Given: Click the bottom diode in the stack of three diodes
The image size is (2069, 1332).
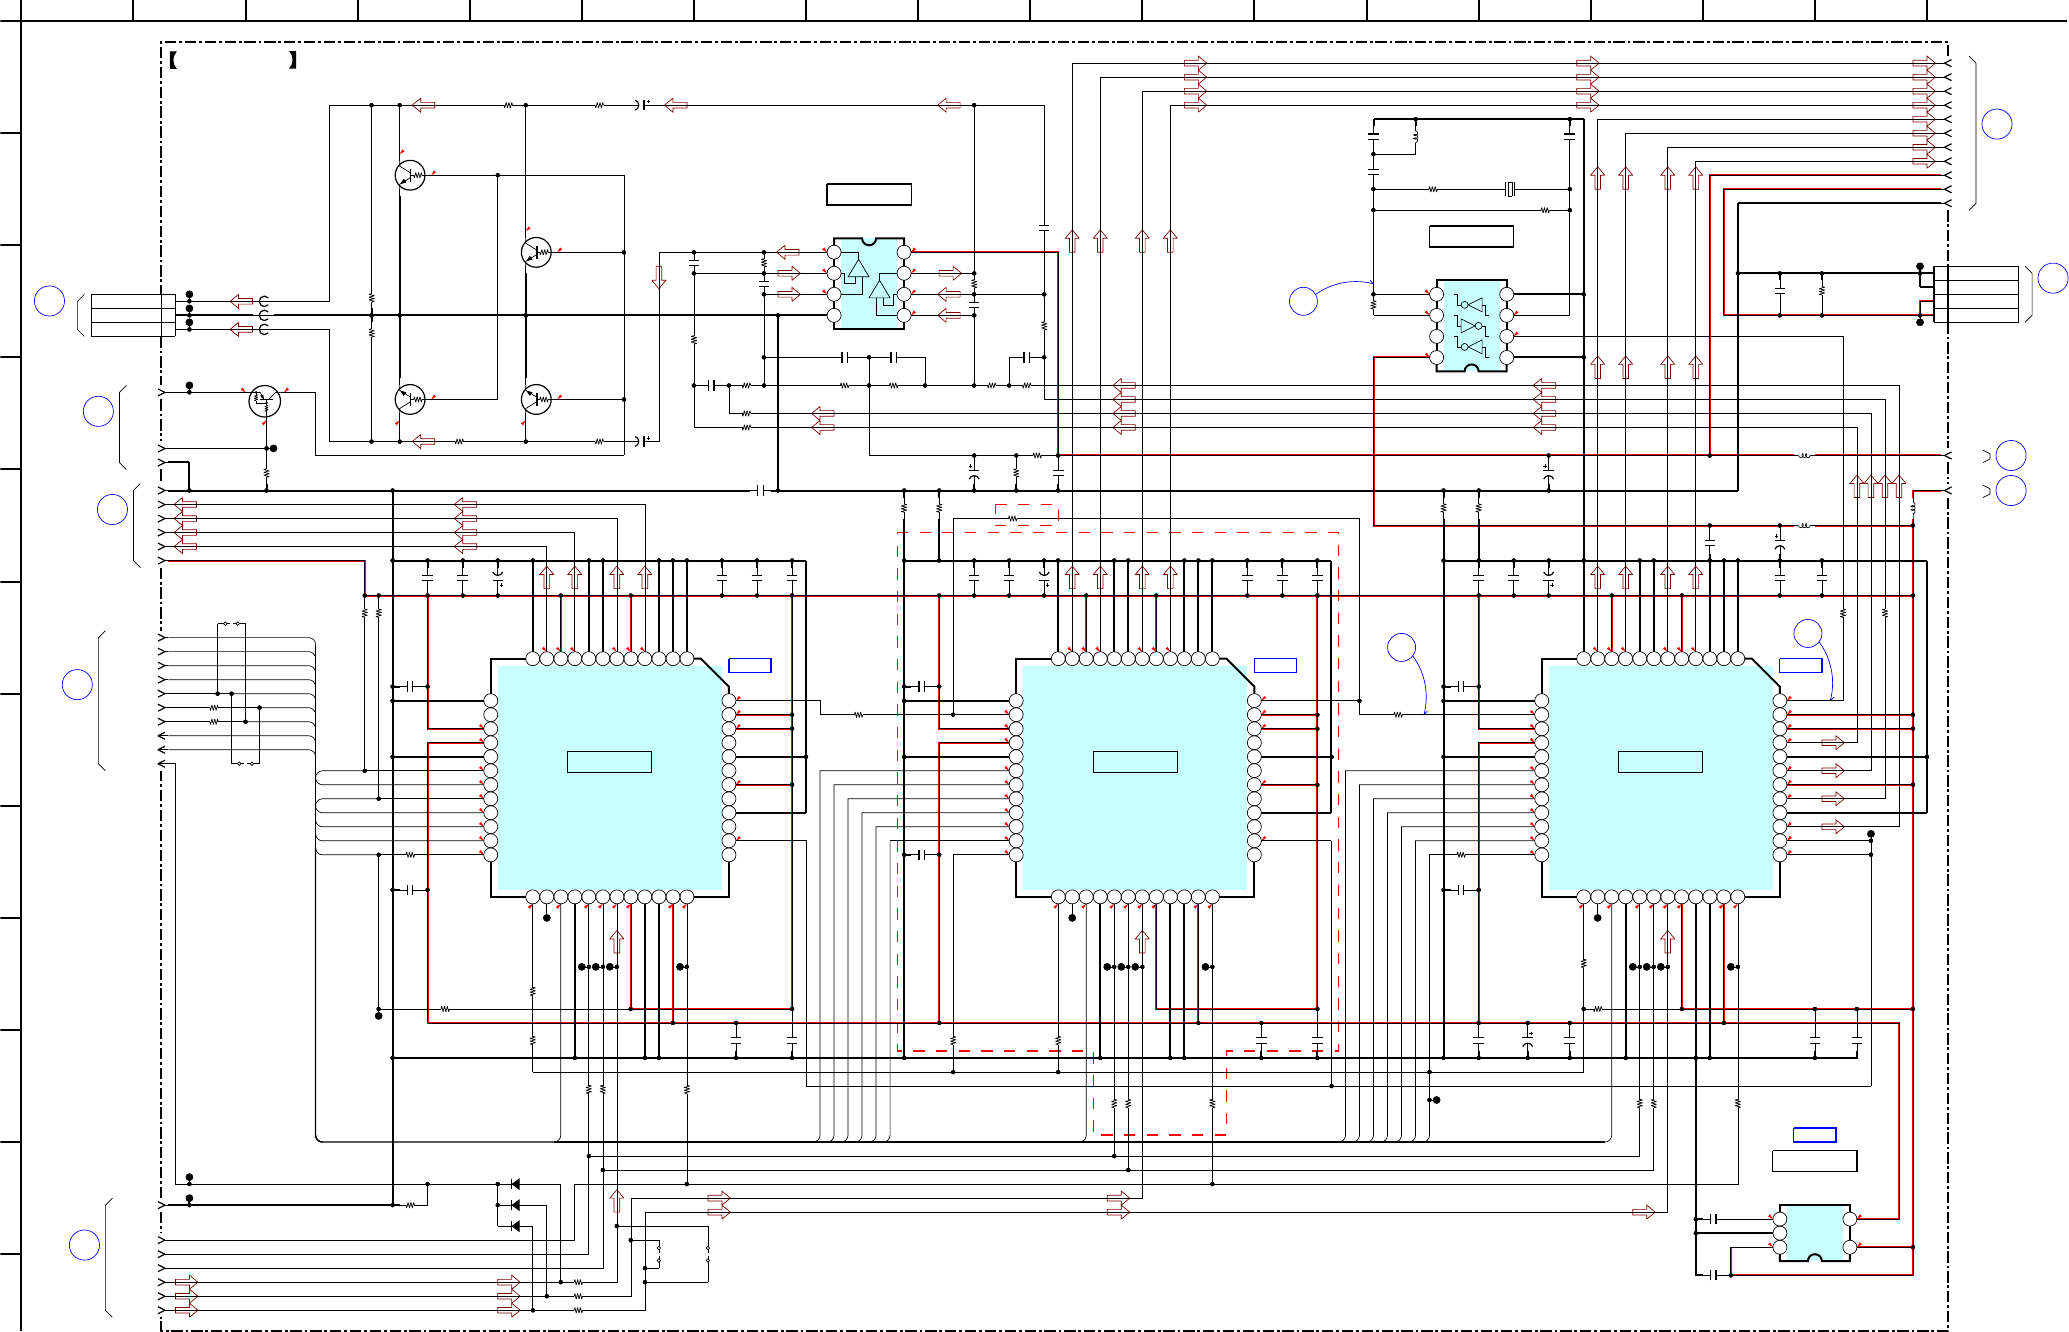Looking at the screenshot, I should pos(515,1226).
